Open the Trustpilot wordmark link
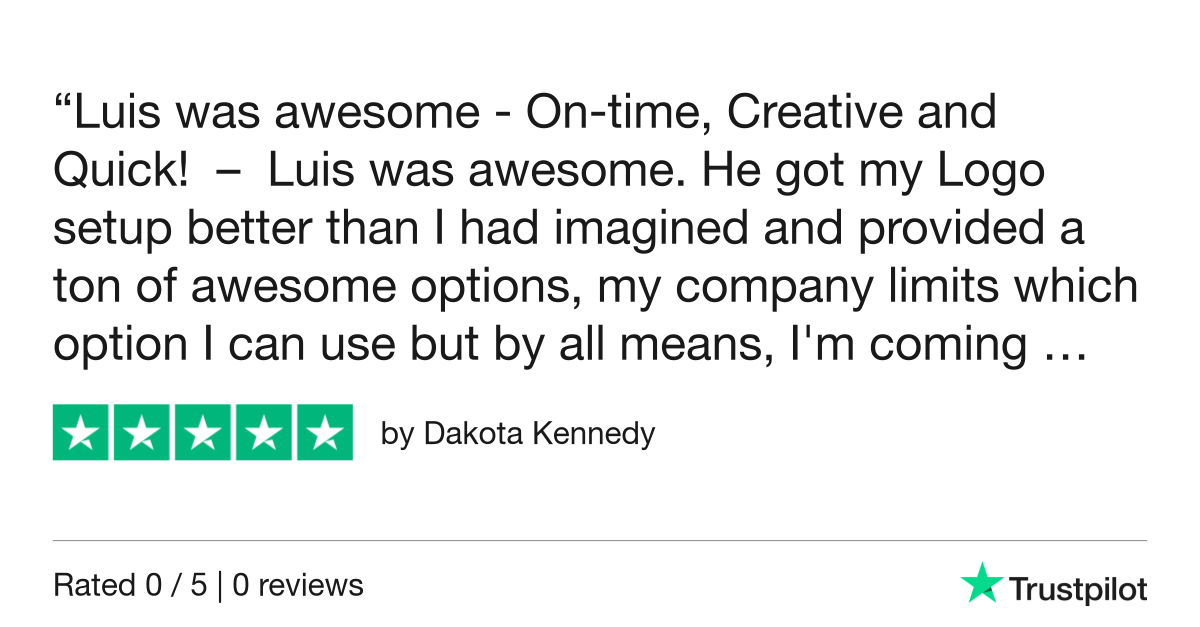The width and height of the screenshot is (1200, 627). (1077, 590)
